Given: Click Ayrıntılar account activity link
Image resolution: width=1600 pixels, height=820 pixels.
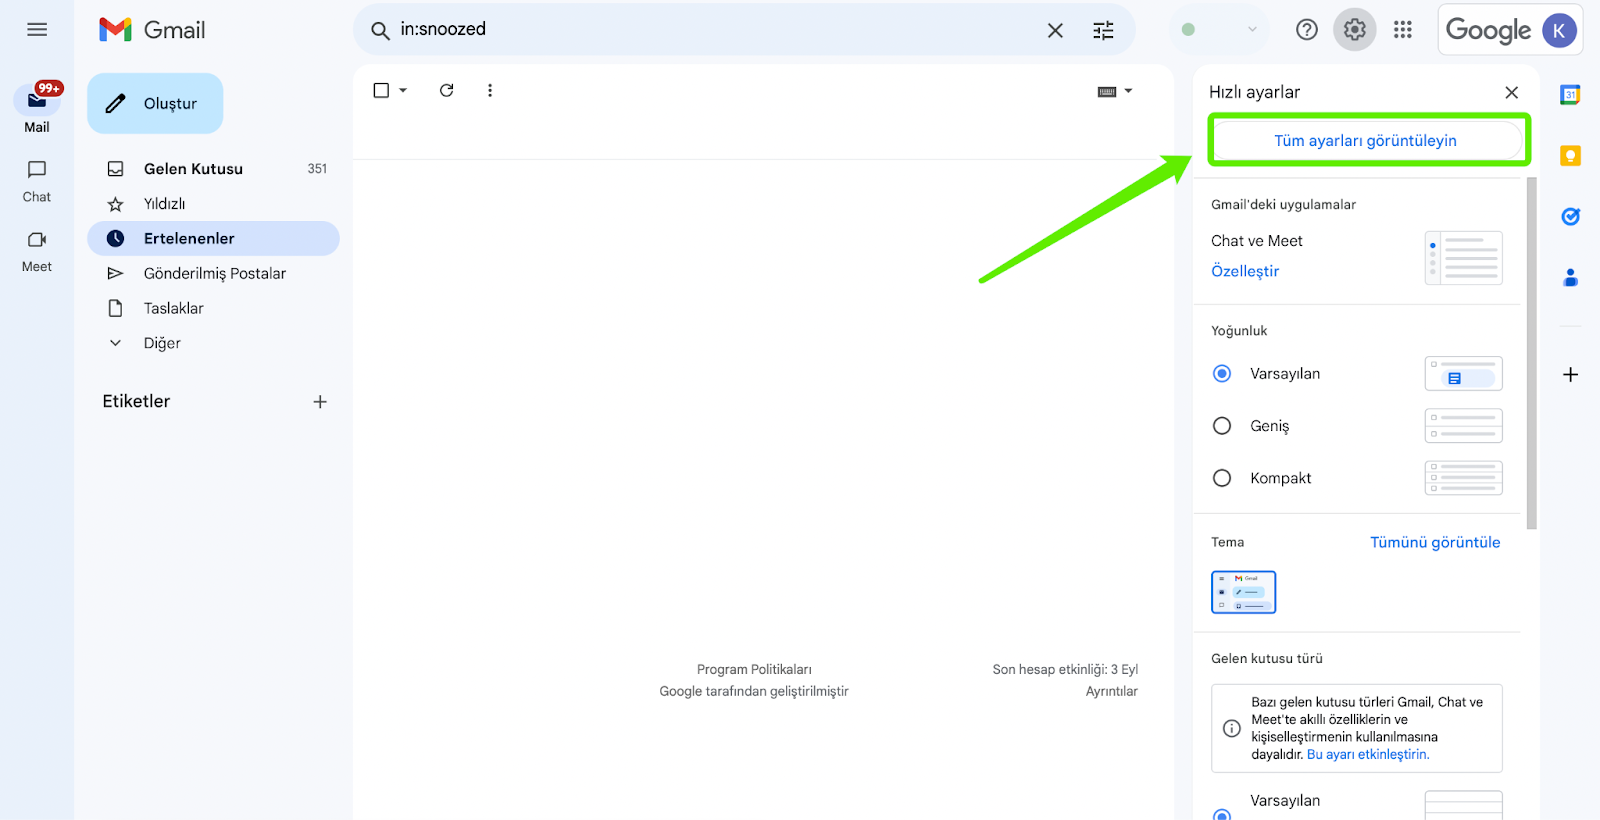Looking at the screenshot, I should coord(1112,692).
